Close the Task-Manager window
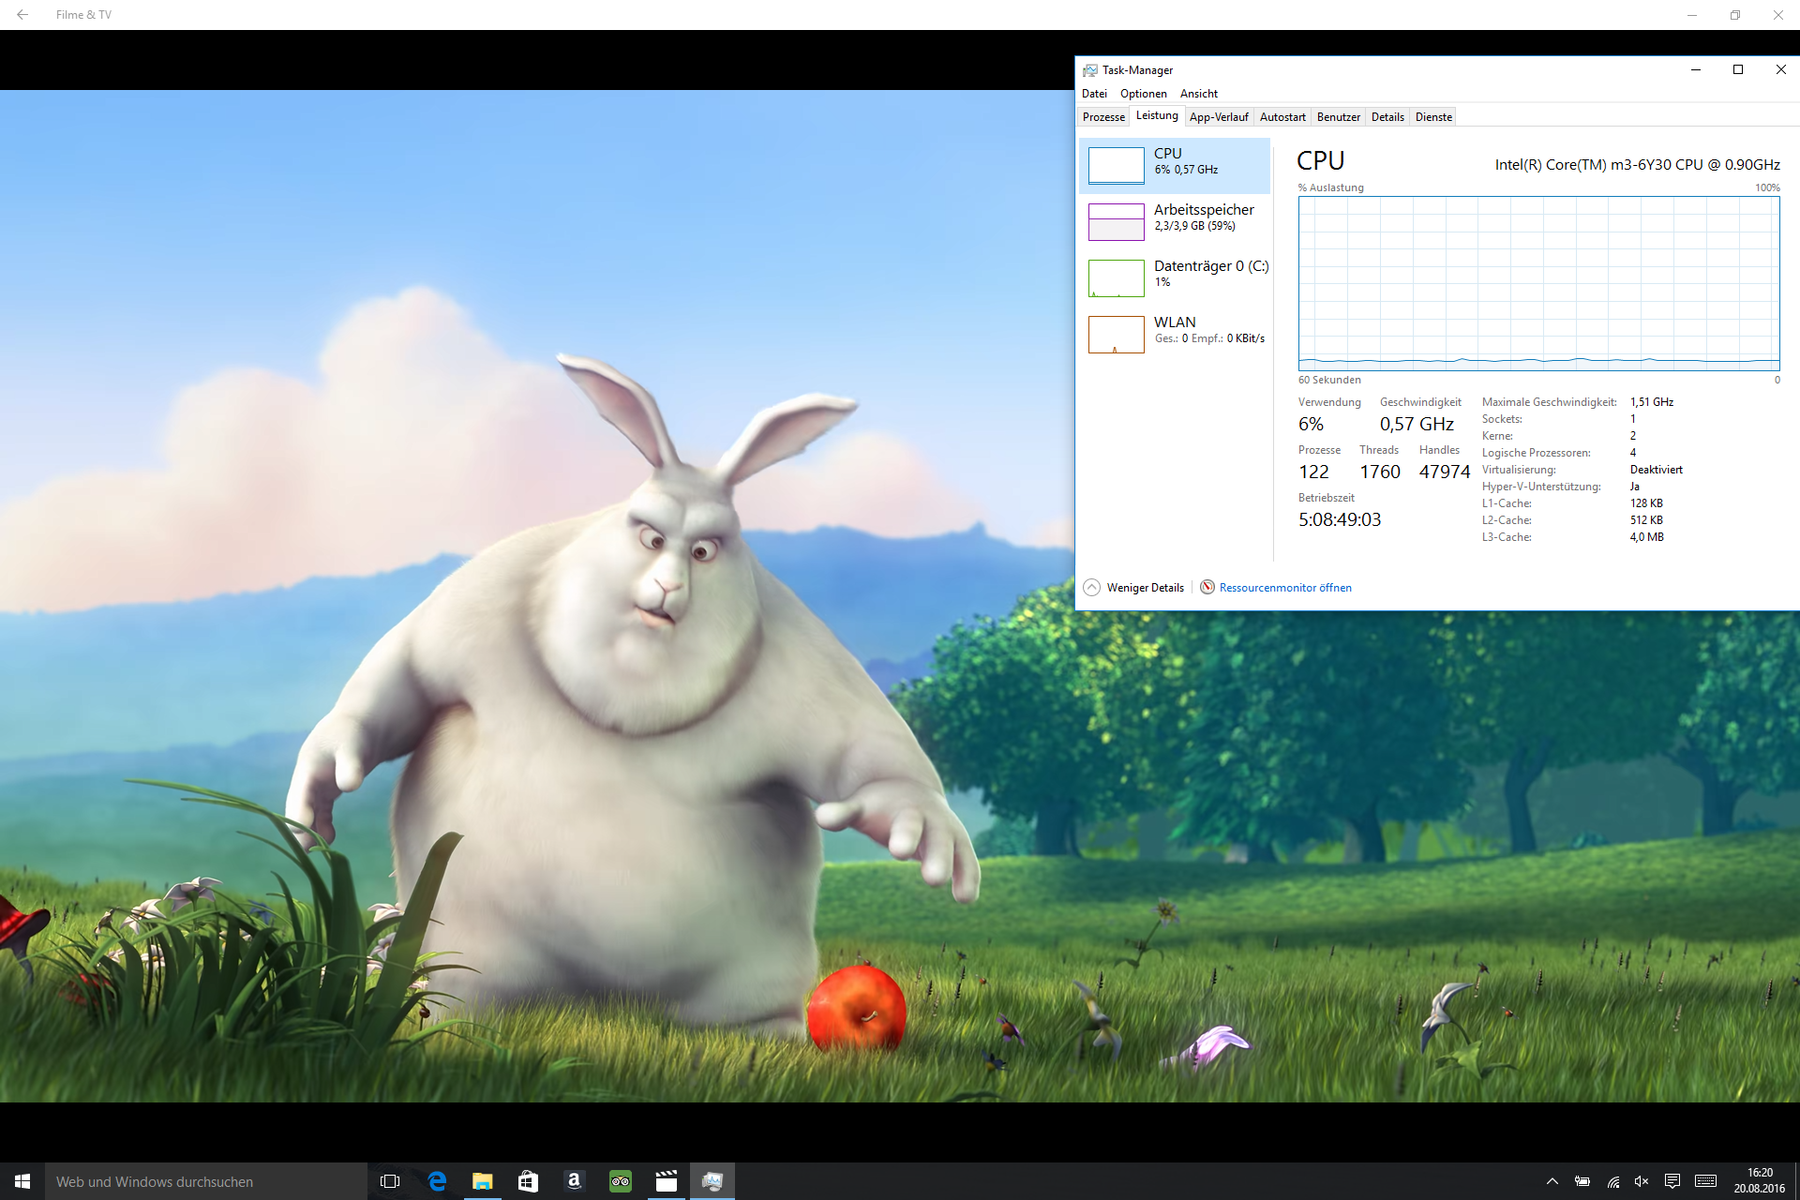The width and height of the screenshot is (1800, 1200). [x=1780, y=70]
